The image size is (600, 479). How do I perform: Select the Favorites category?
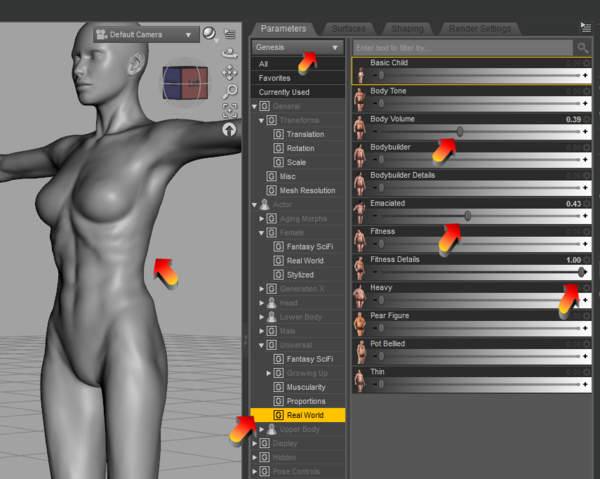(298, 78)
